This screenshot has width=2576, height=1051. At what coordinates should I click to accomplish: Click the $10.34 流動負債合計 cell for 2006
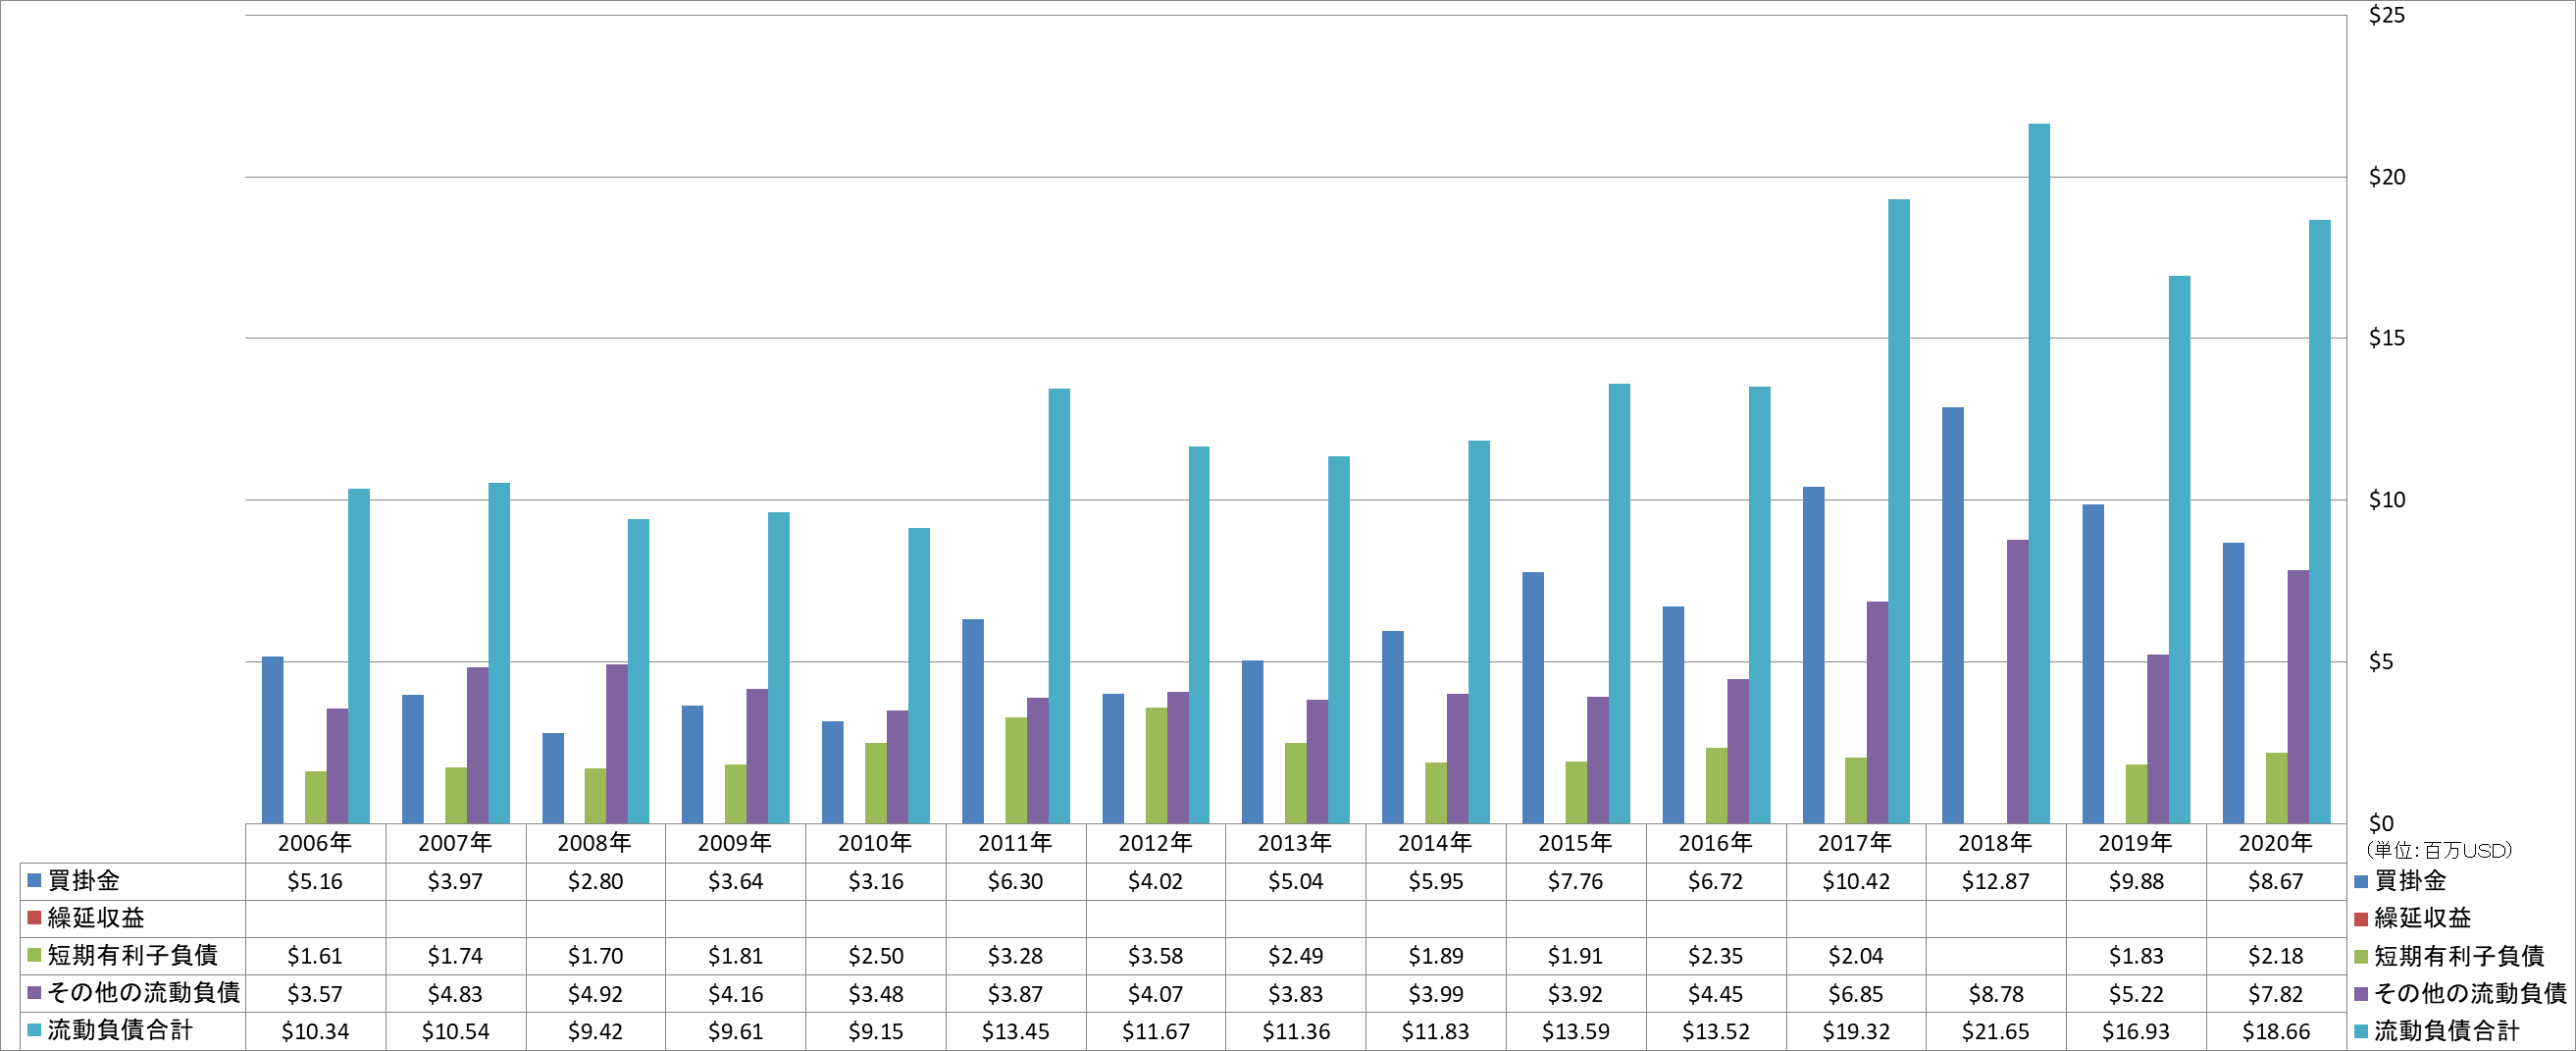pyautogui.click(x=315, y=1031)
